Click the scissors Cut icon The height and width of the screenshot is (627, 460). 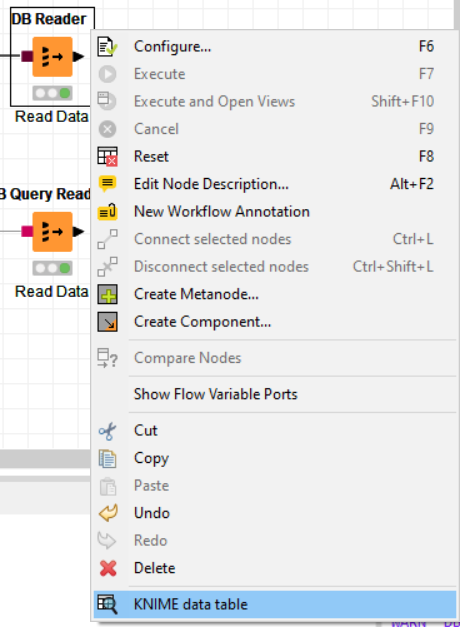click(x=107, y=431)
